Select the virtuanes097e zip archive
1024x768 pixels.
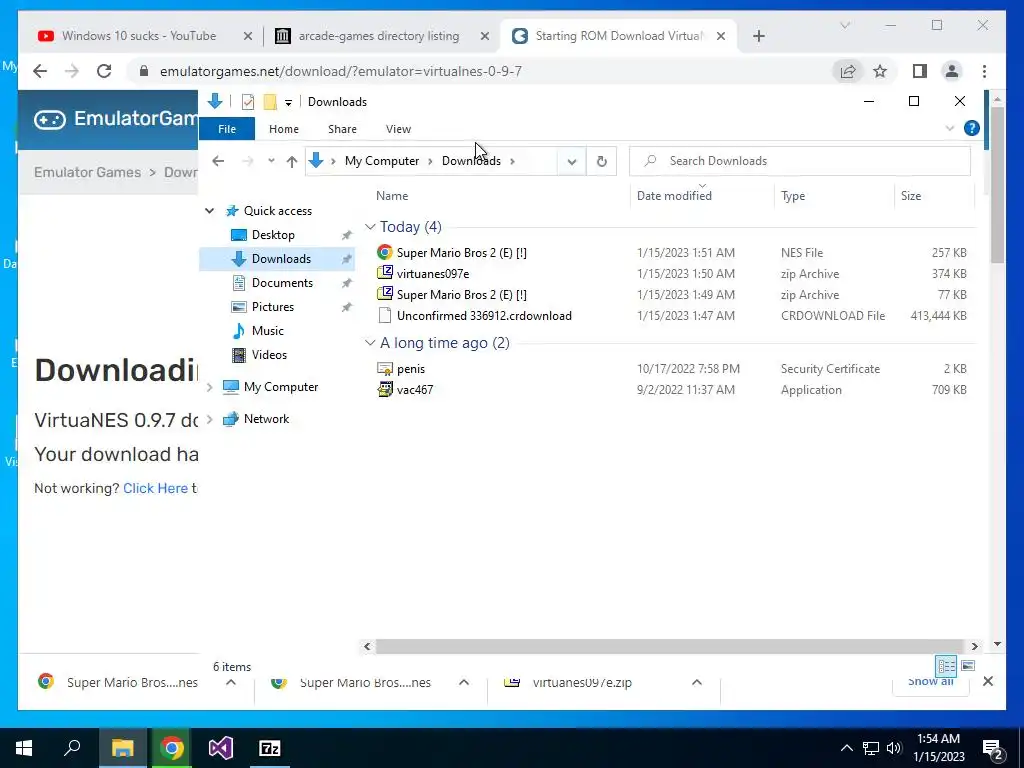(432, 274)
